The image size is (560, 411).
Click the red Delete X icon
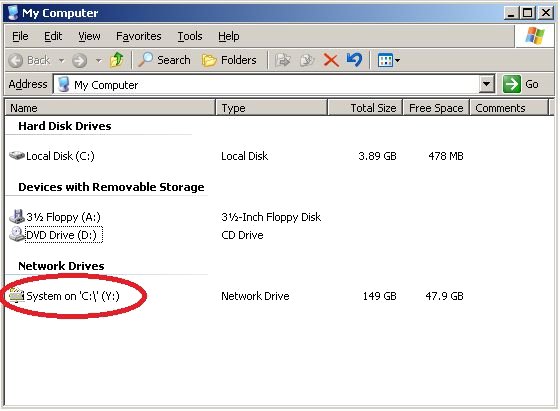[331, 60]
